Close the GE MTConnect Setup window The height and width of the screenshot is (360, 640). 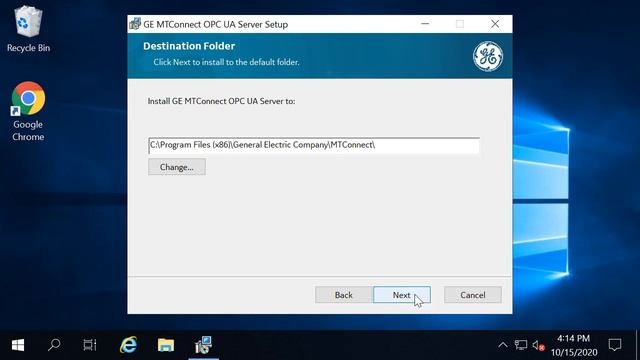(495, 24)
